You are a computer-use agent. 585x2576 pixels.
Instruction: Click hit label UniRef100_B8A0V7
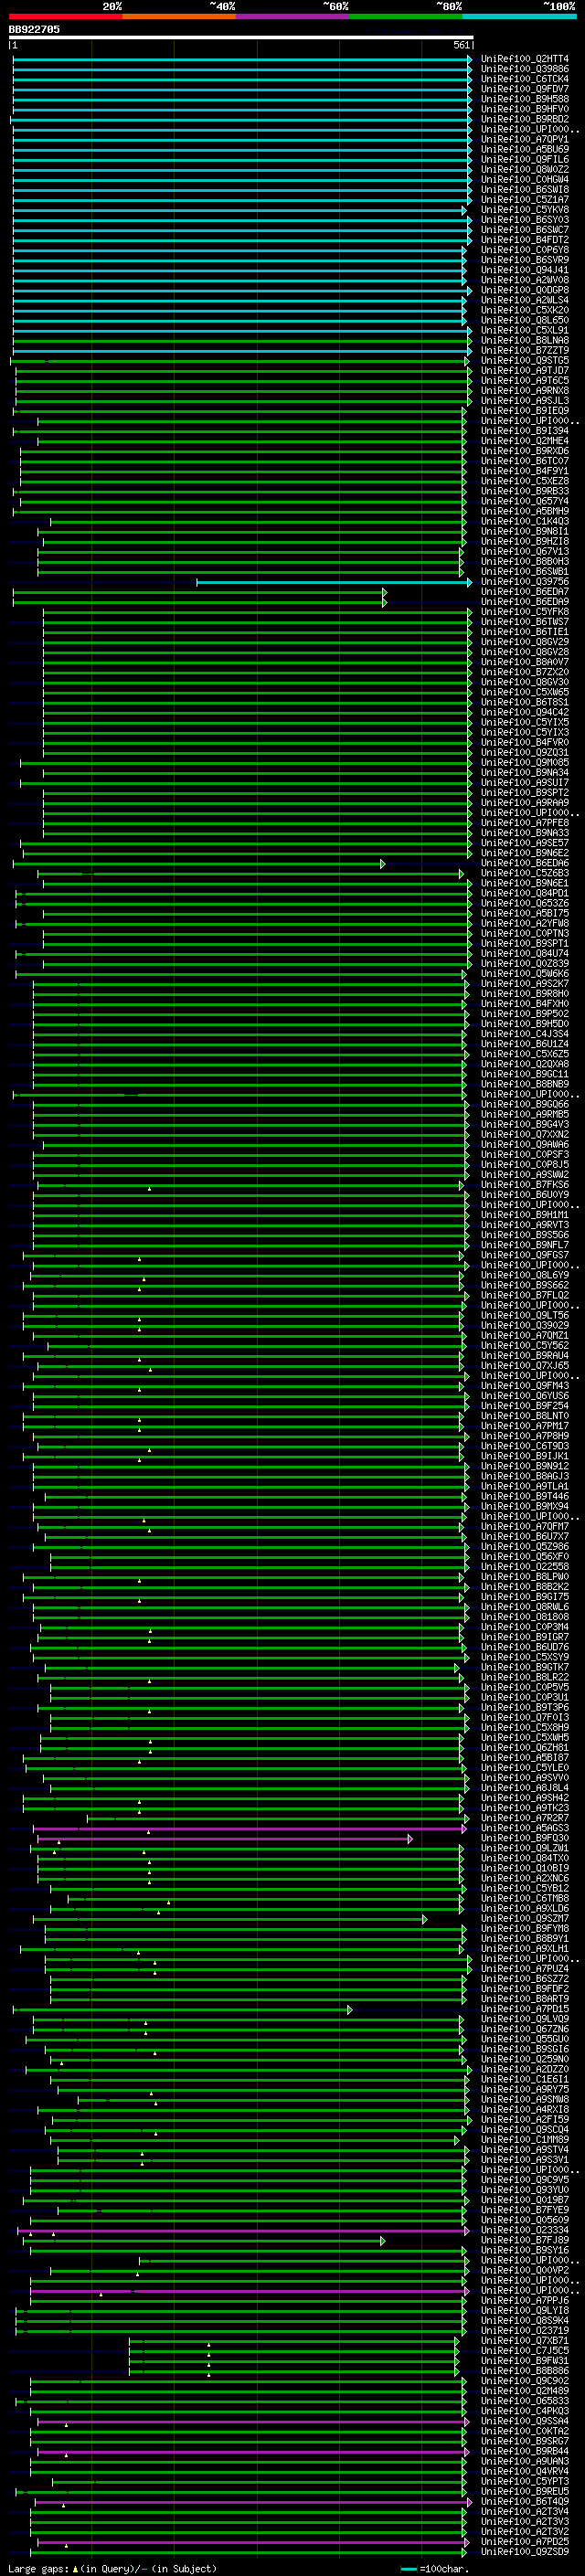pos(524,662)
